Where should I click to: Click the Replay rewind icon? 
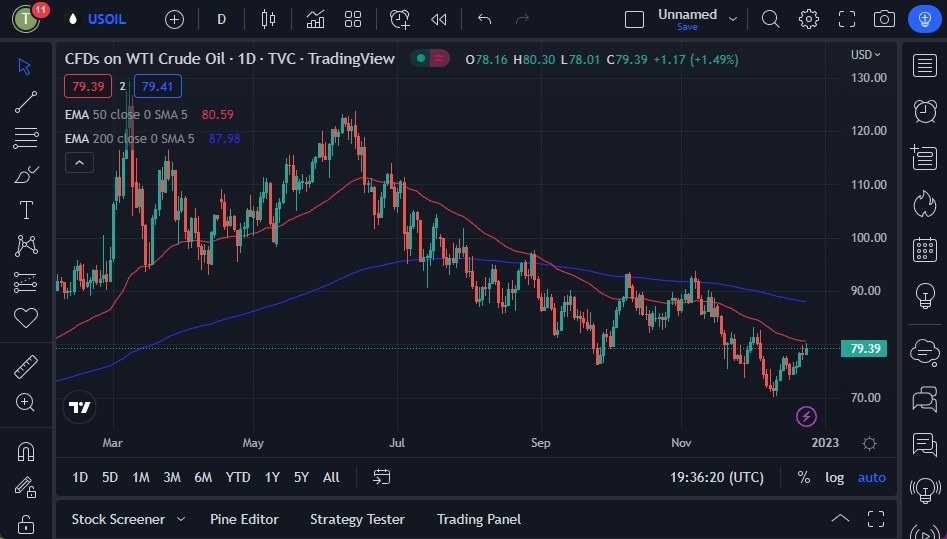pyautogui.click(x=438, y=19)
